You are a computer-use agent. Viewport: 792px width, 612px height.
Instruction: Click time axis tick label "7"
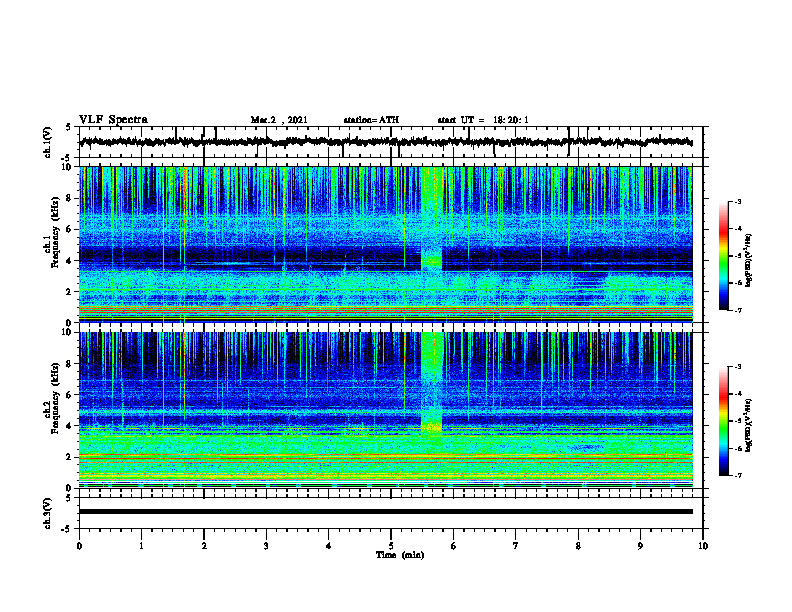(516, 546)
